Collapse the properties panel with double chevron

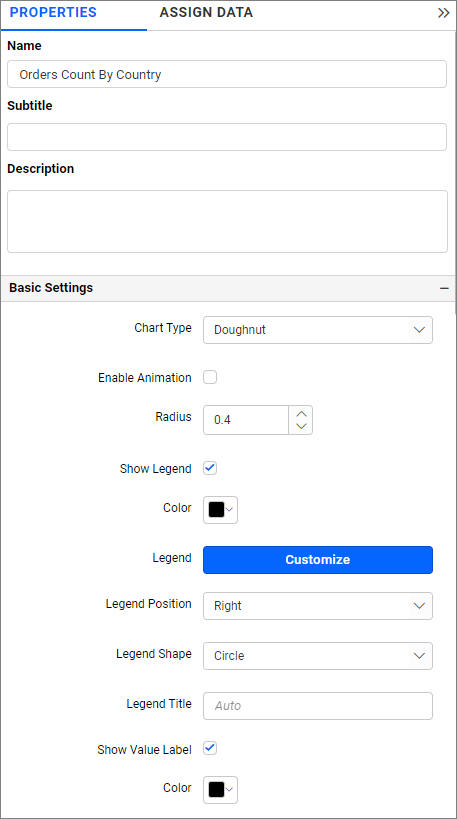(x=443, y=13)
